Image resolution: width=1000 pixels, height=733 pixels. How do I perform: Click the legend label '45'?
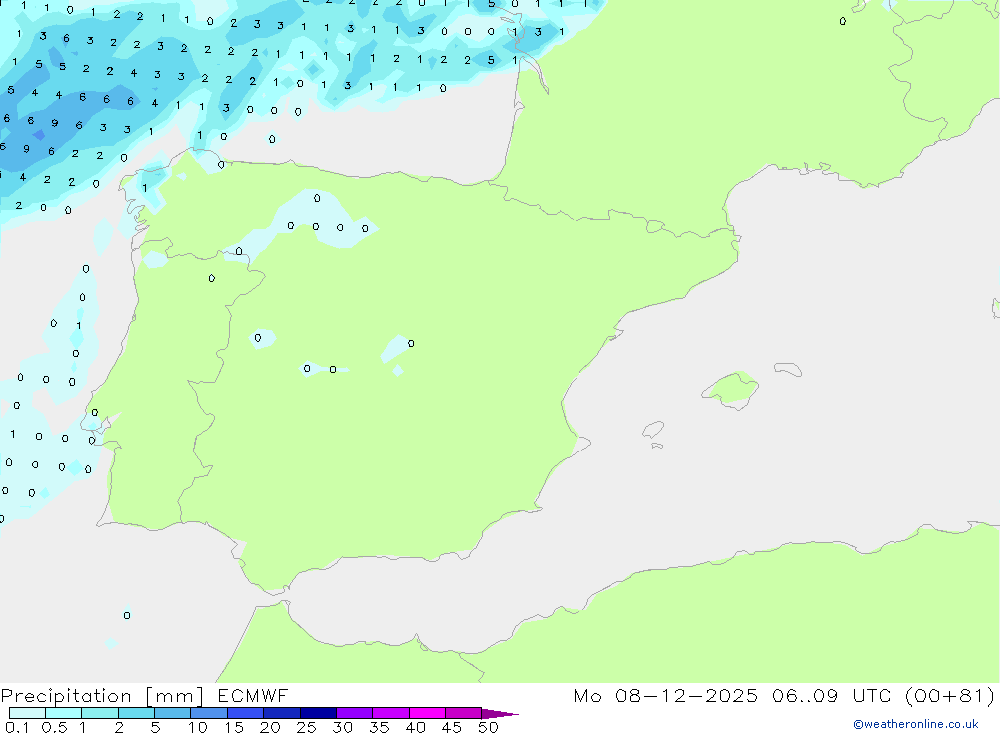click(452, 727)
